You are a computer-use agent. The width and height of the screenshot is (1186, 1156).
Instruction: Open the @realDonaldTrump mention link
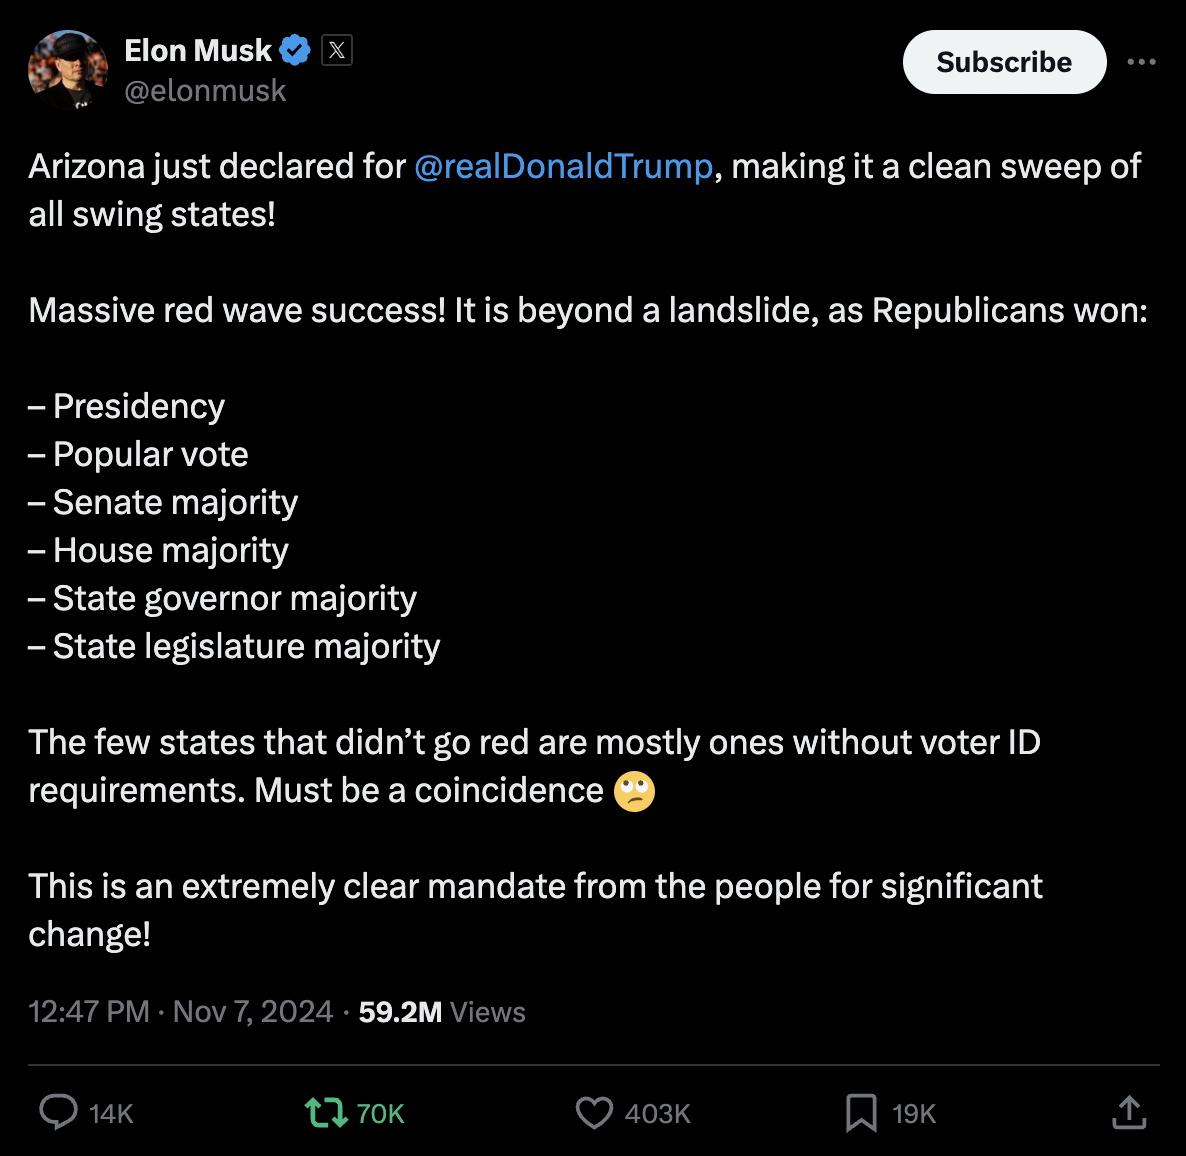click(x=563, y=166)
